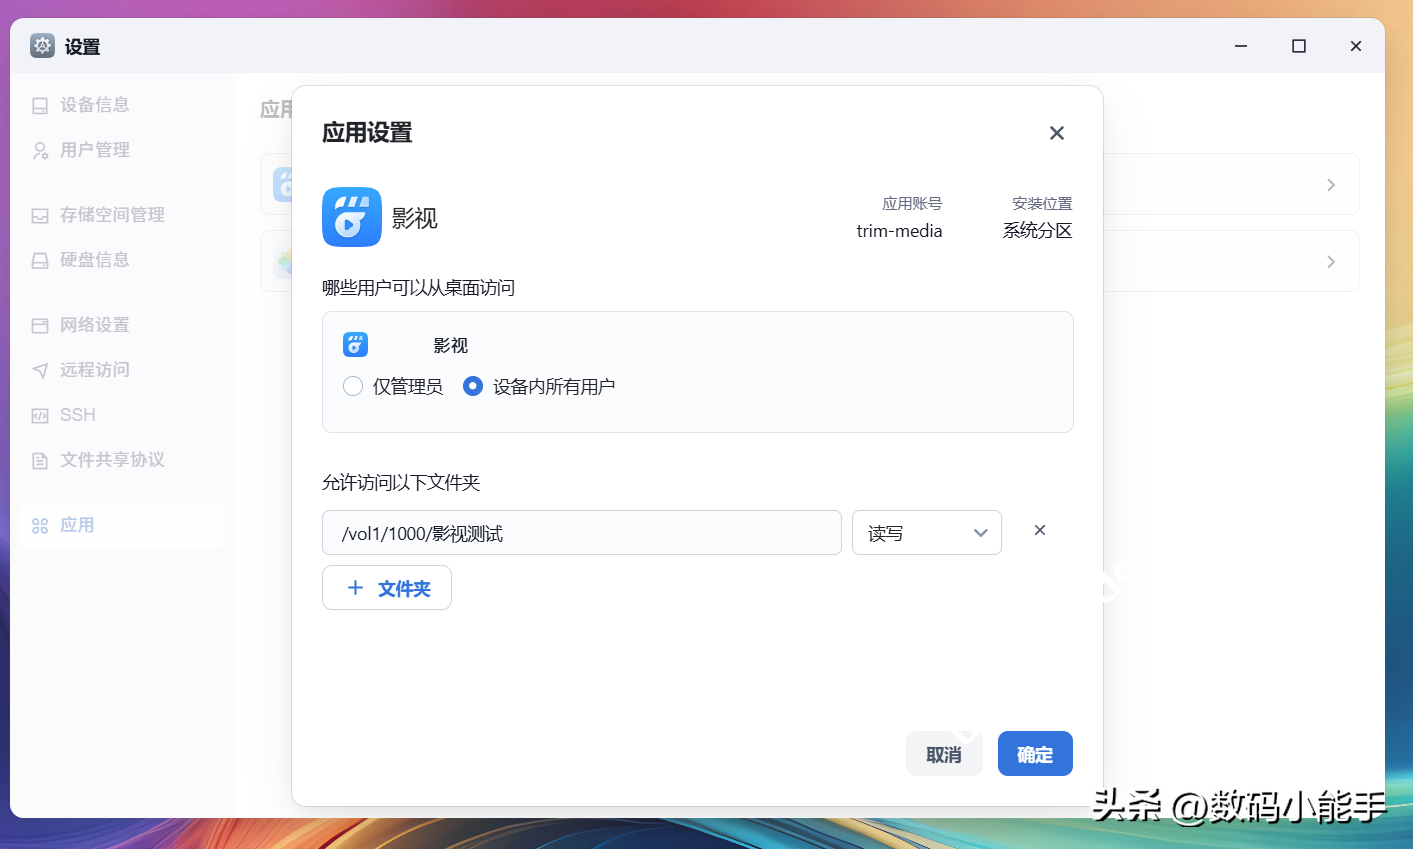
Task: Click the 应用设置 dialog title
Action: pos(367,133)
